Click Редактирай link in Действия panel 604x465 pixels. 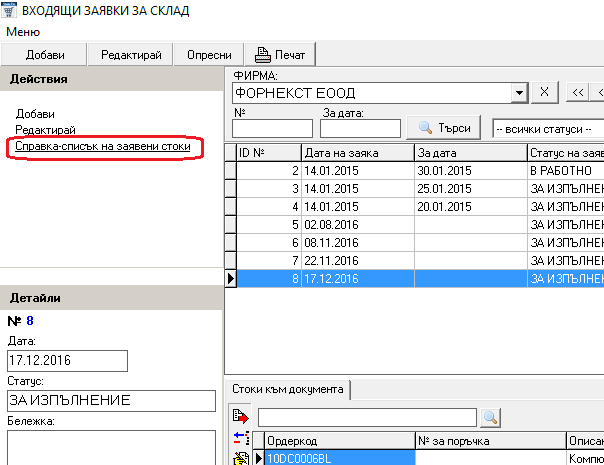tap(45, 130)
